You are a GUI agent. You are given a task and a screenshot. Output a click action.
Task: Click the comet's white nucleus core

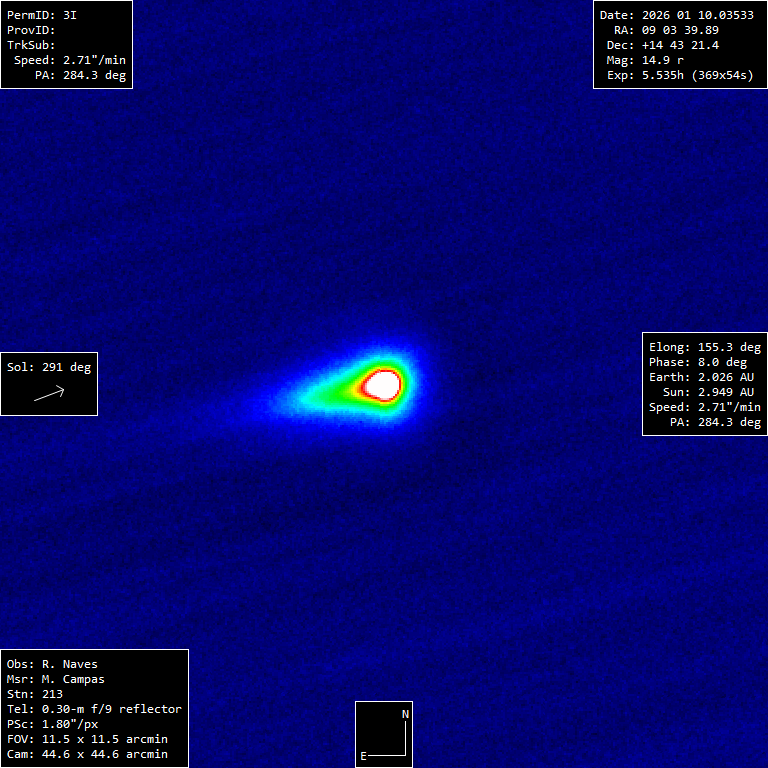click(x=382, y=384)
